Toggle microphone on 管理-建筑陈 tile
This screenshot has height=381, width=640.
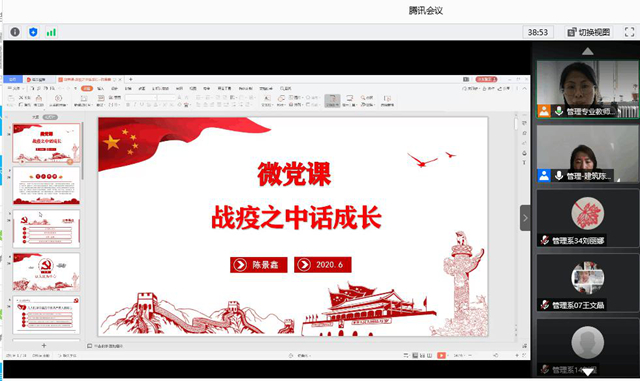(x=559, y=176)
